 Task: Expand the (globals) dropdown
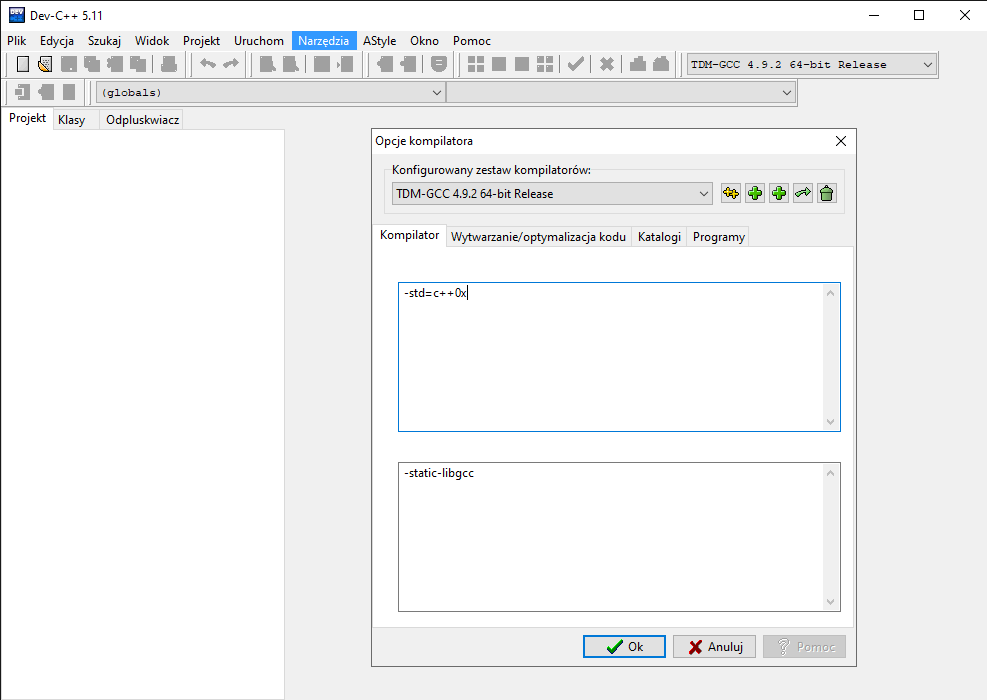tap(436, 92)
